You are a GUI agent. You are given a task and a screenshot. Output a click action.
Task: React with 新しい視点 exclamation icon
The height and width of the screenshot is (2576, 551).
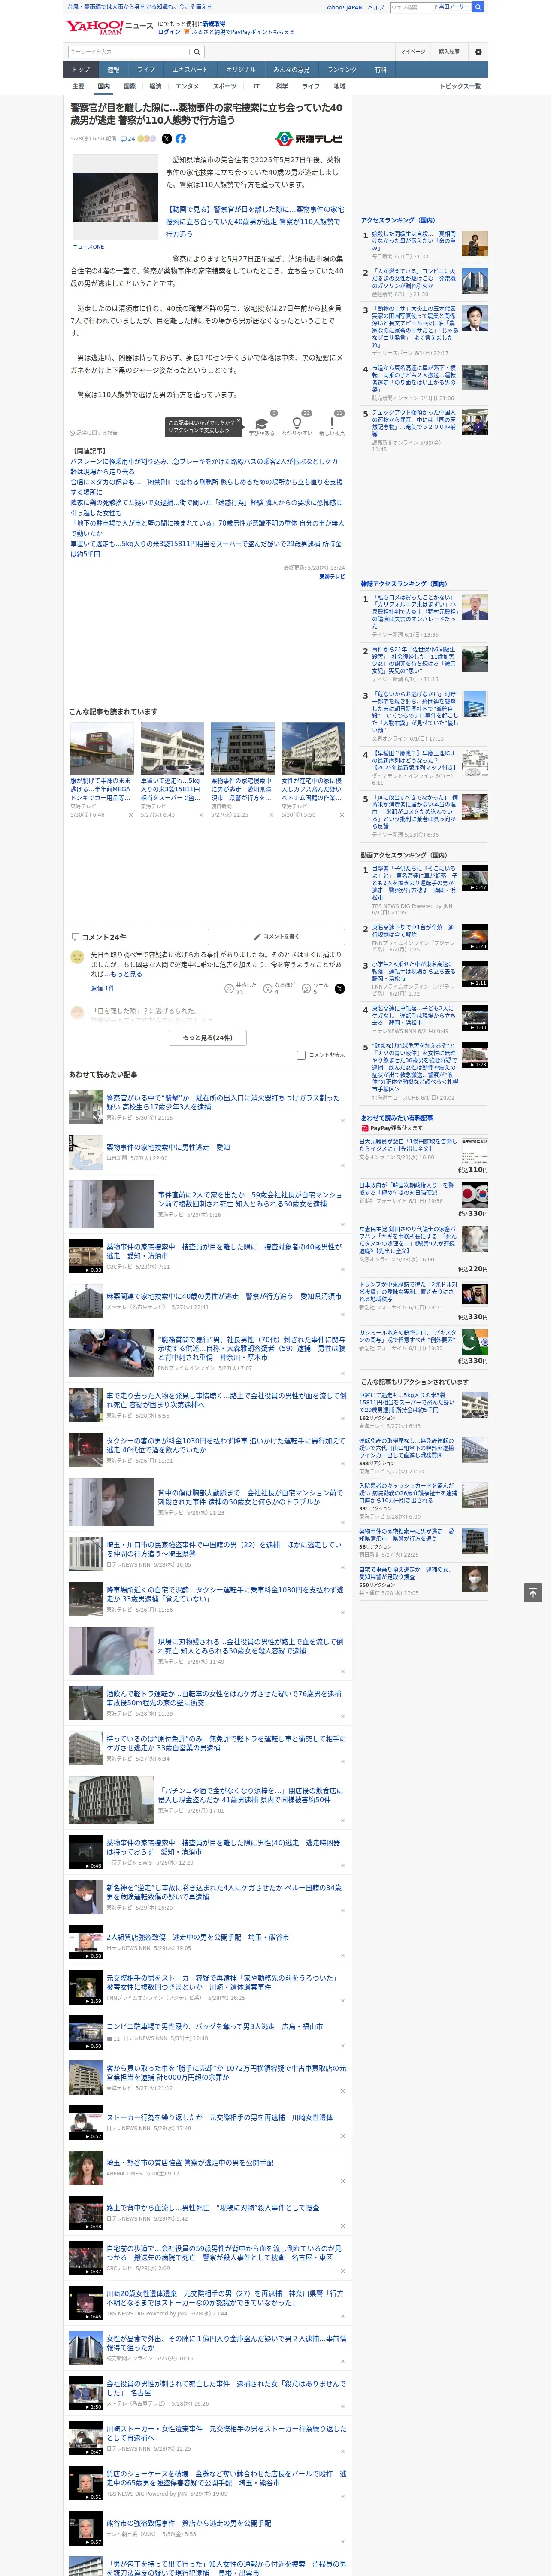pyautogui.click(x=332, y=425)
